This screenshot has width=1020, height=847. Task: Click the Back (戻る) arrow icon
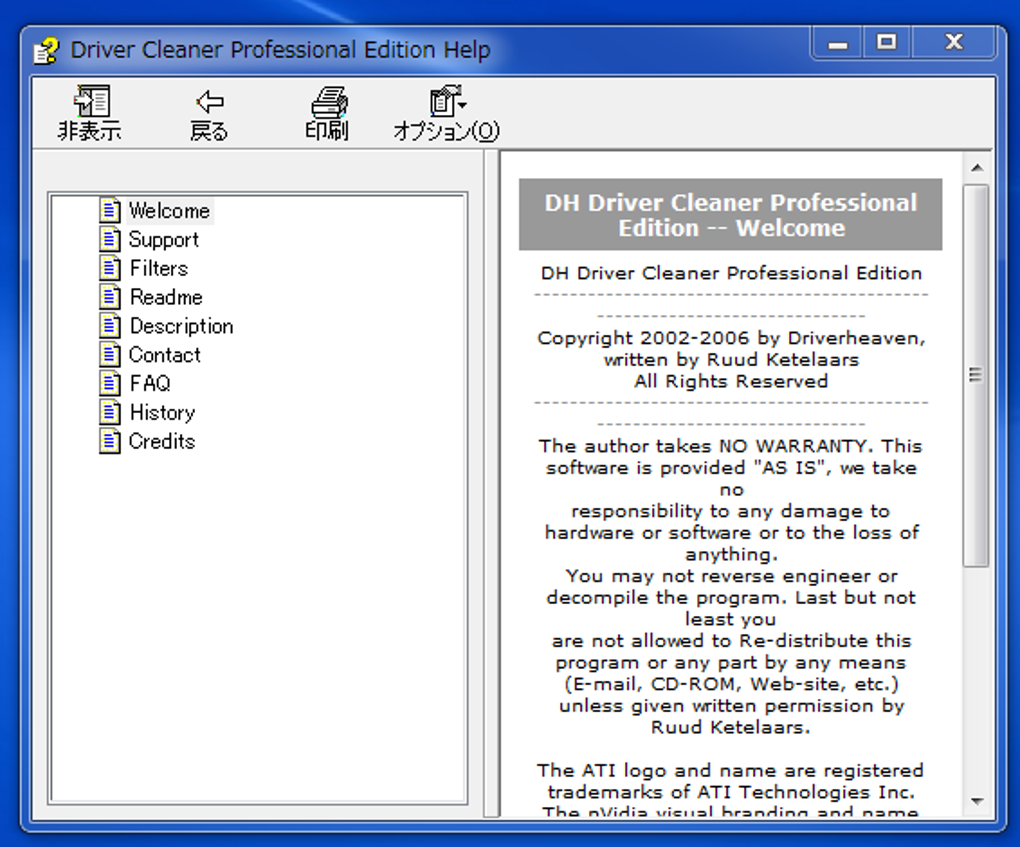[x=209, y=101]
